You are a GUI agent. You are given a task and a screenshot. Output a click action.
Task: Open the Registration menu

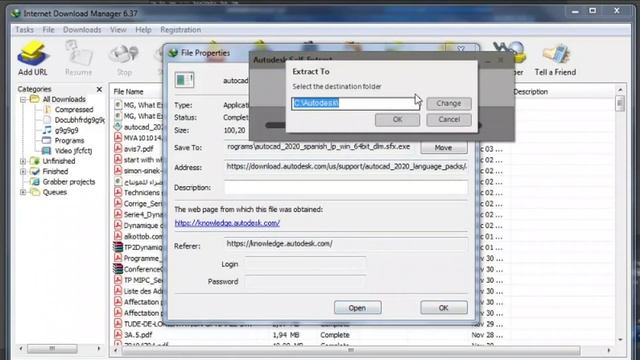pyautogui.click(x=180, y=29)
